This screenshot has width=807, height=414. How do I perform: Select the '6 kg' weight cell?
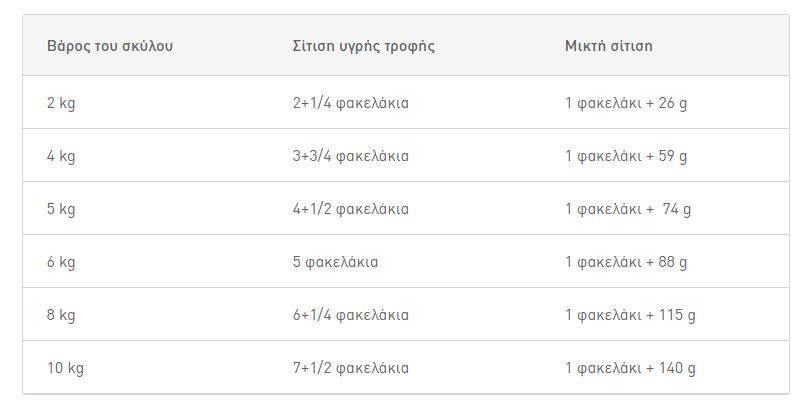coord(61,263)
